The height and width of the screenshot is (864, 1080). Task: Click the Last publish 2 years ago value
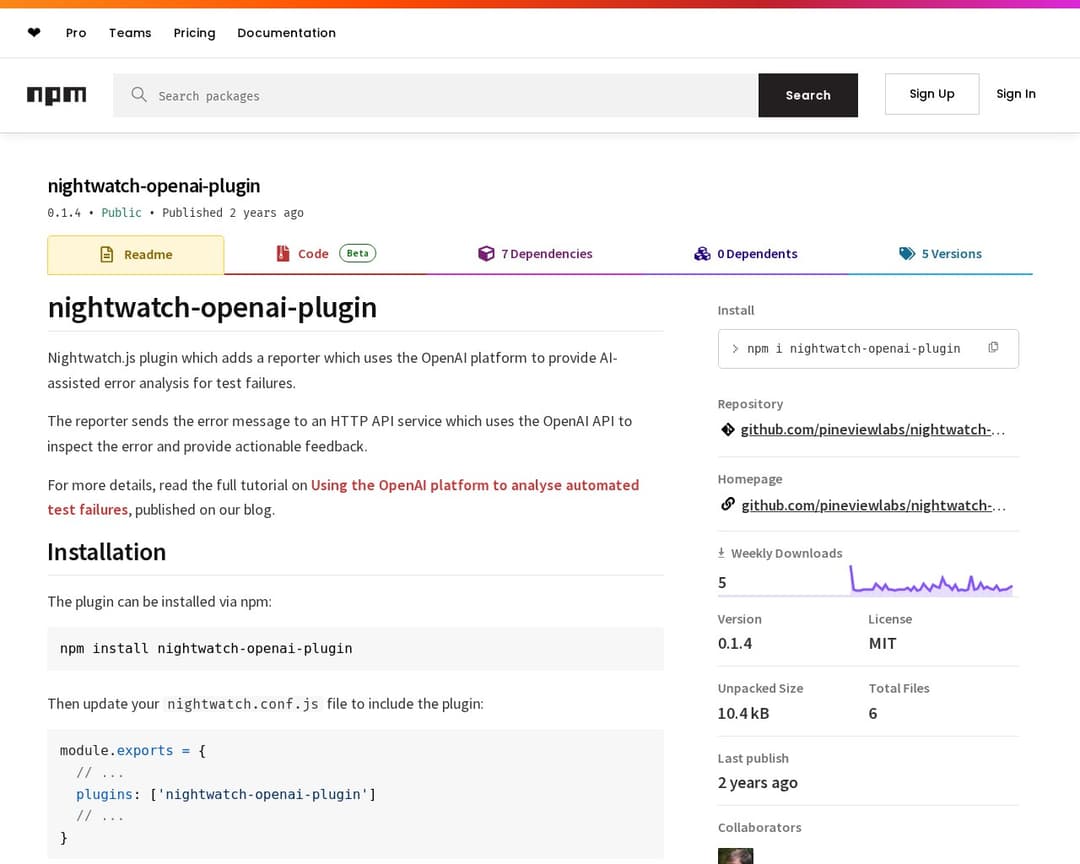[x=758, y=783]
